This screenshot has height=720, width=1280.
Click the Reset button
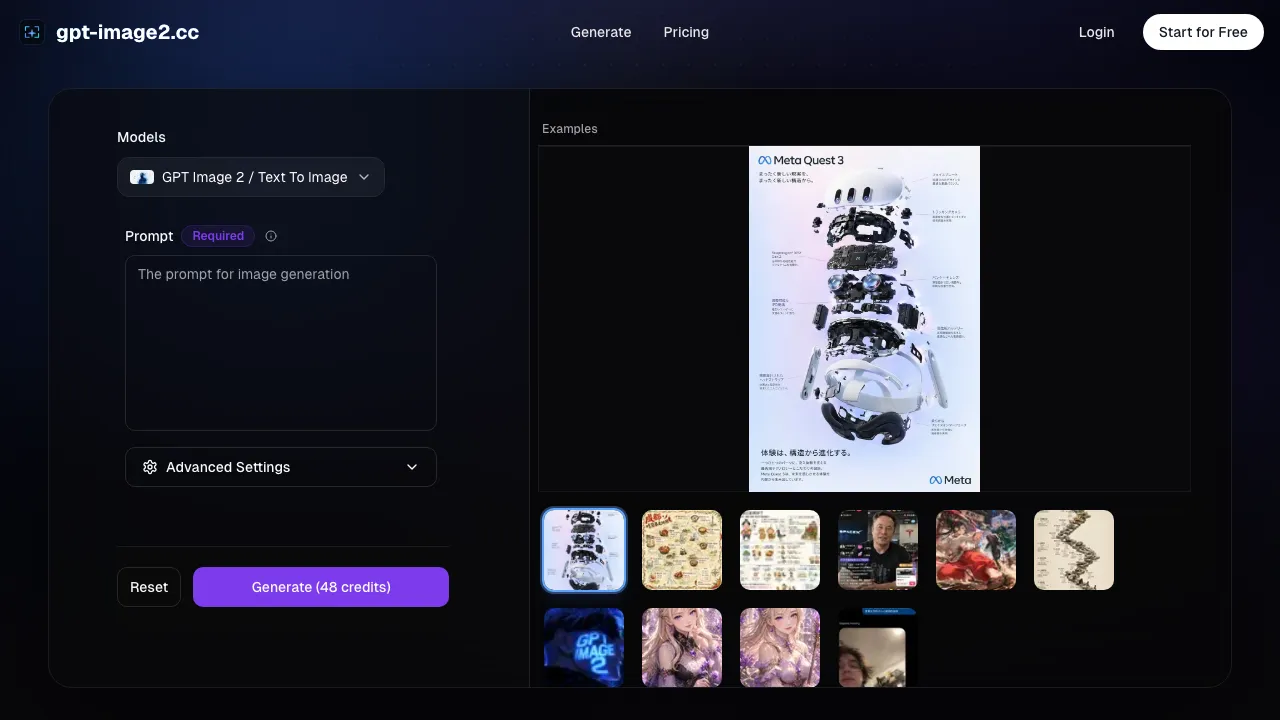point(149,587)
